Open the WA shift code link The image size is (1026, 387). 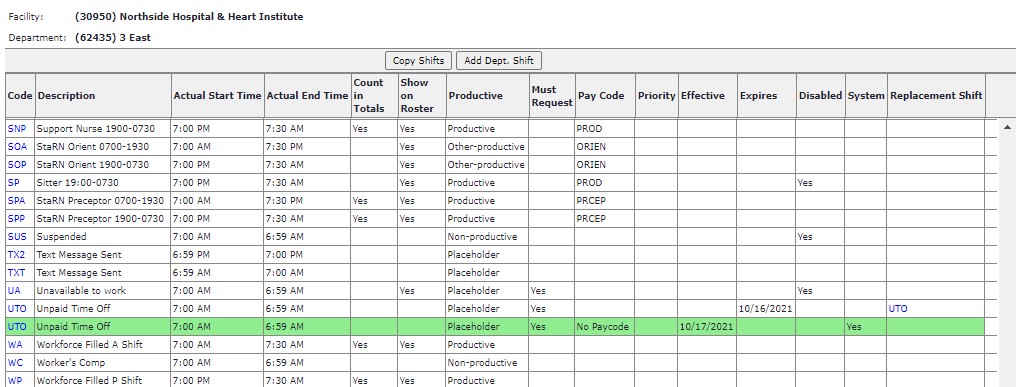(x=15, y=344)
